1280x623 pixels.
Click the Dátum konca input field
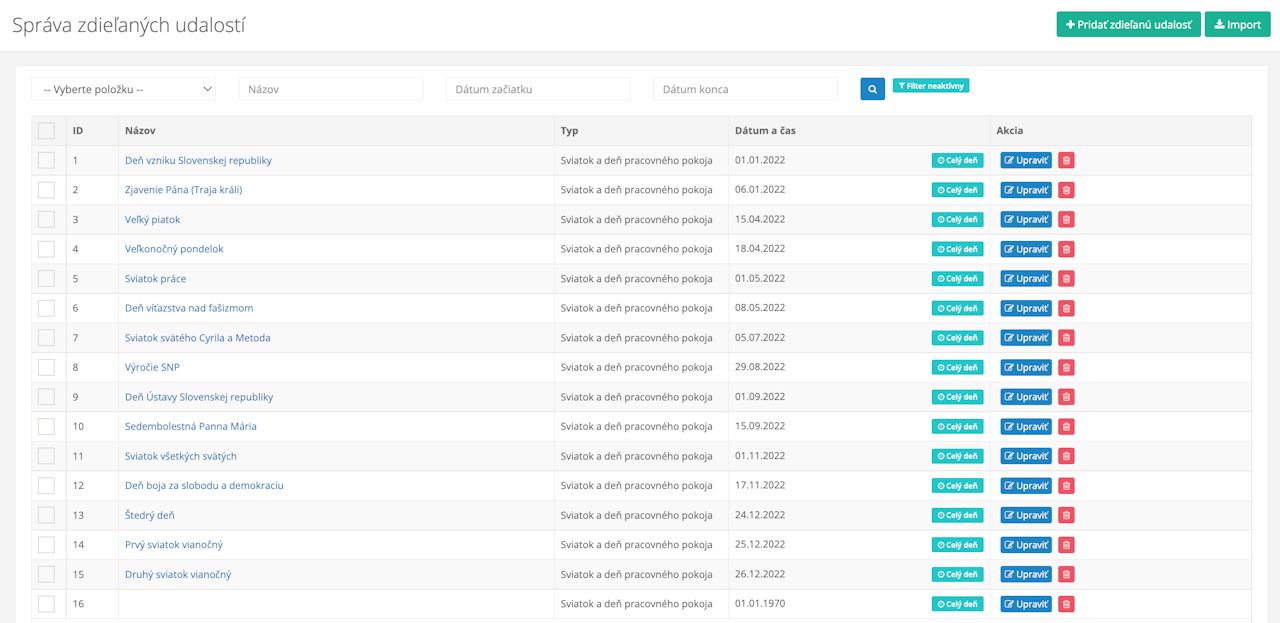pyautogui.click(x=745, y=89)
